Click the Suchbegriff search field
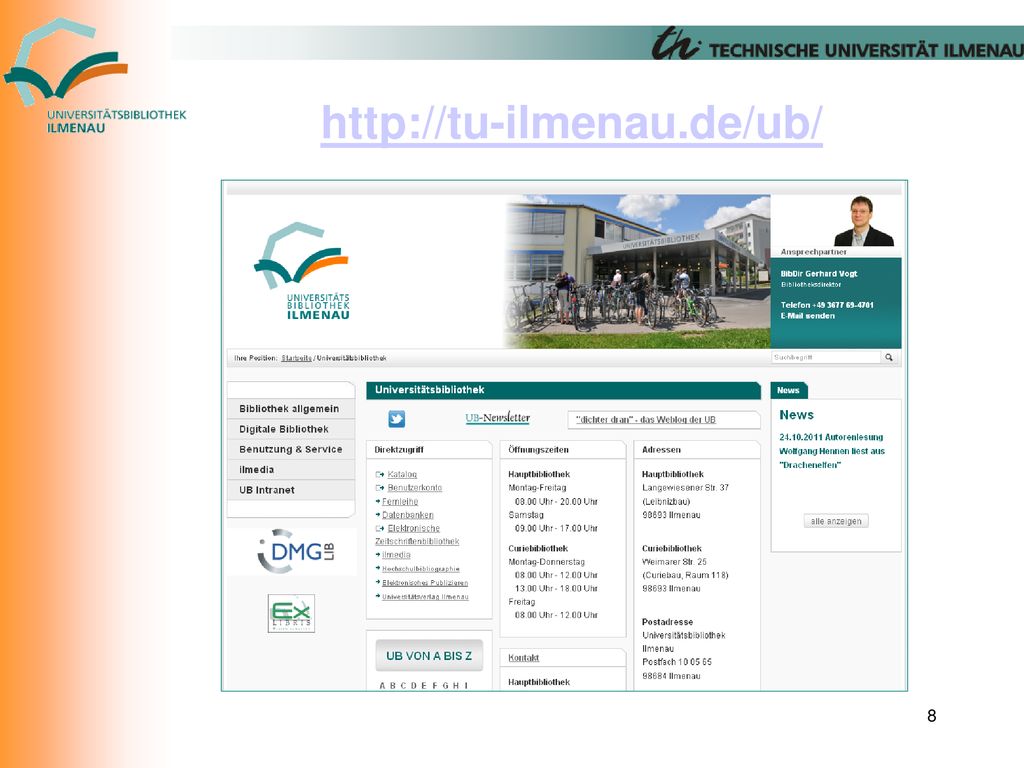 826,357
